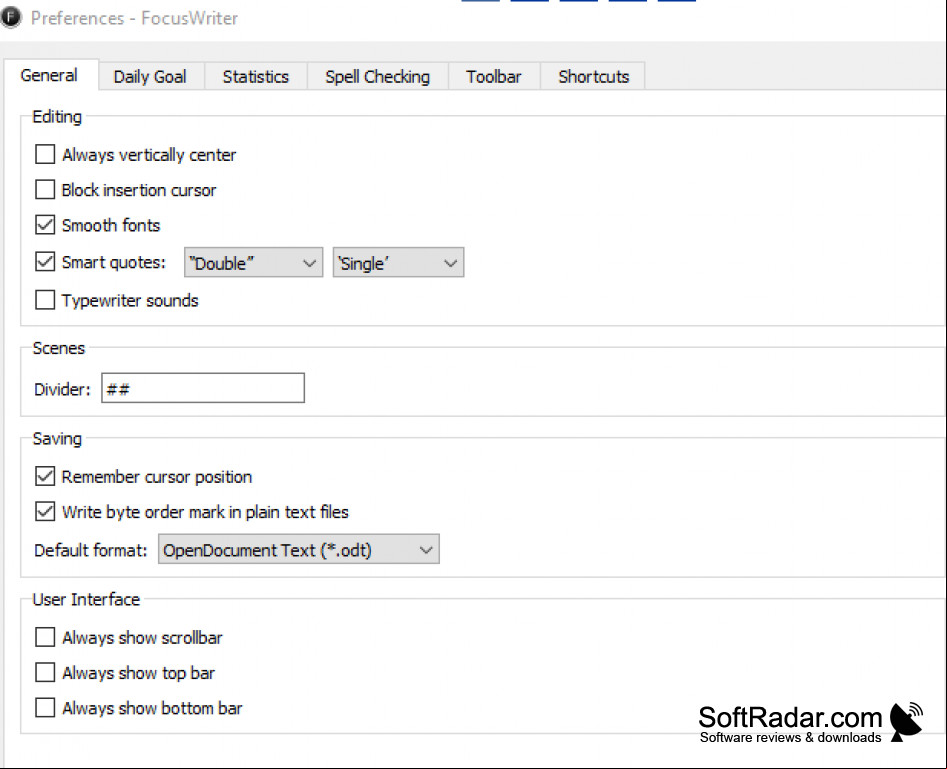Enable Typewriter sounds checkbox

(x=45, y=300)
